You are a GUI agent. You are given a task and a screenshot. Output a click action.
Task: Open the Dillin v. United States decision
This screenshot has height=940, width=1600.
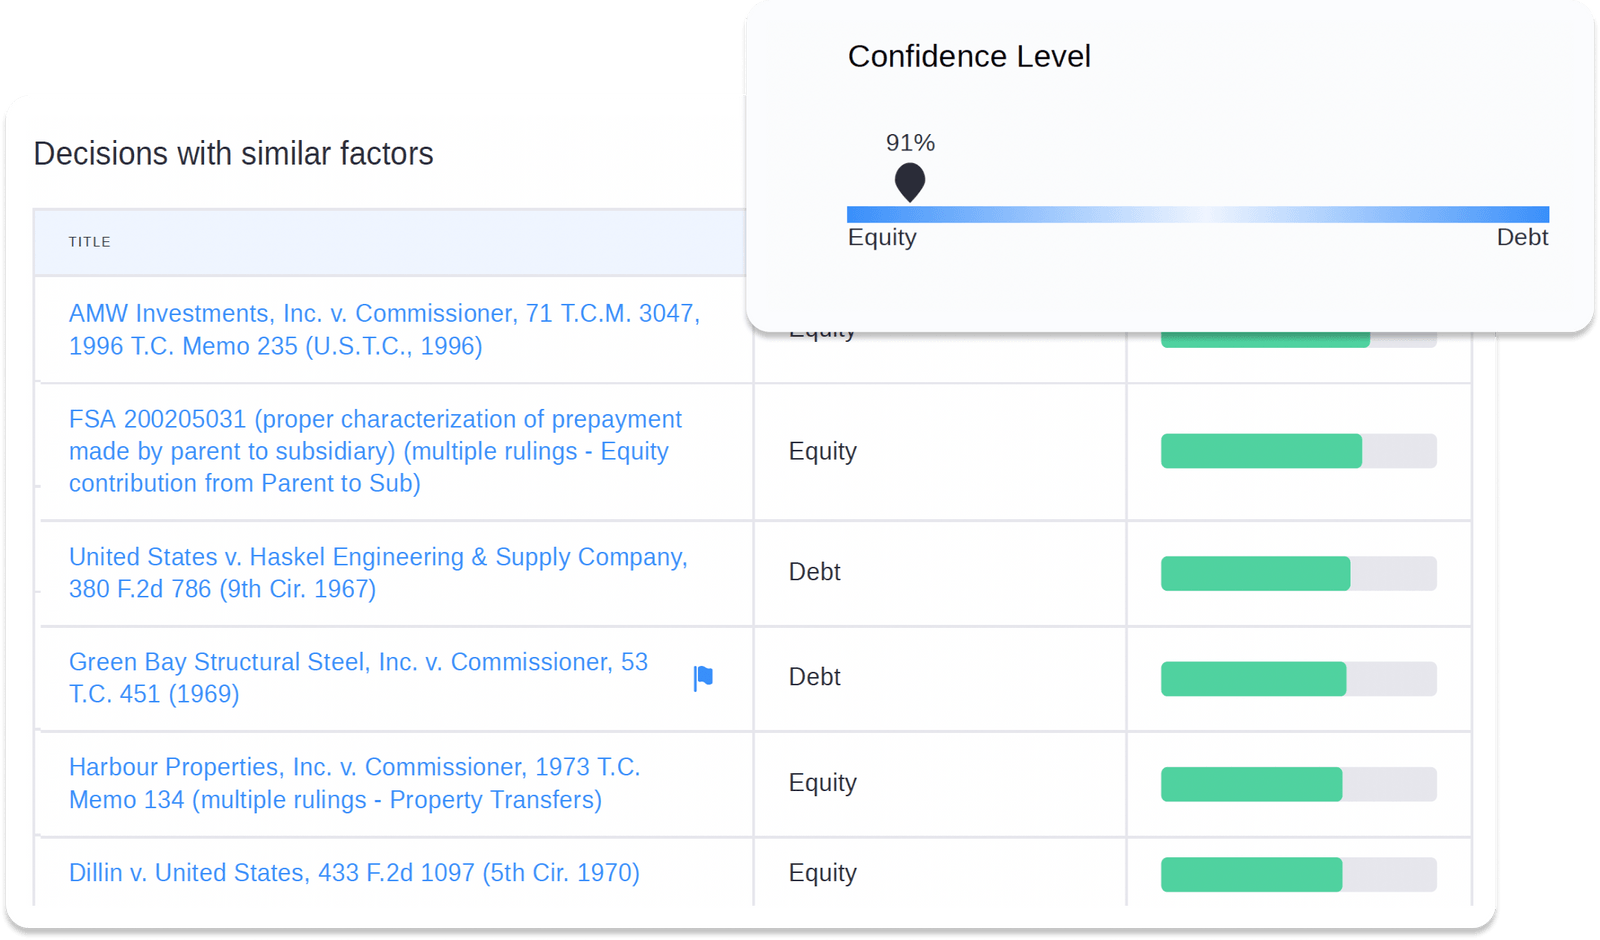tap(354, 873)
